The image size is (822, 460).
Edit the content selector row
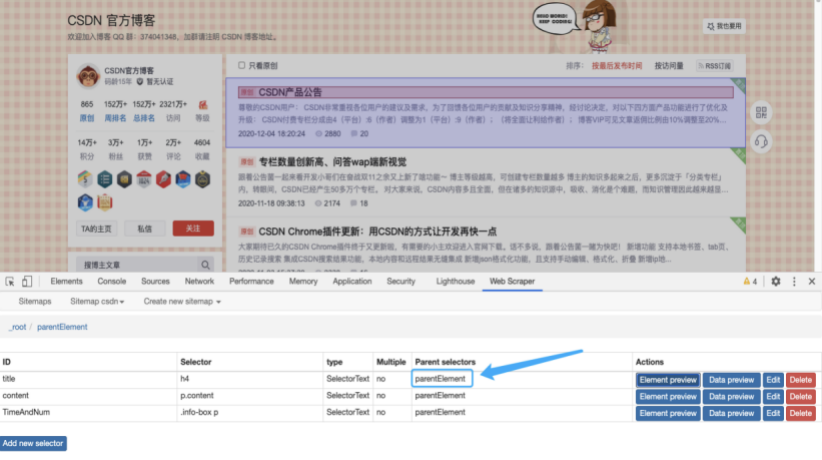coord(772,396)
